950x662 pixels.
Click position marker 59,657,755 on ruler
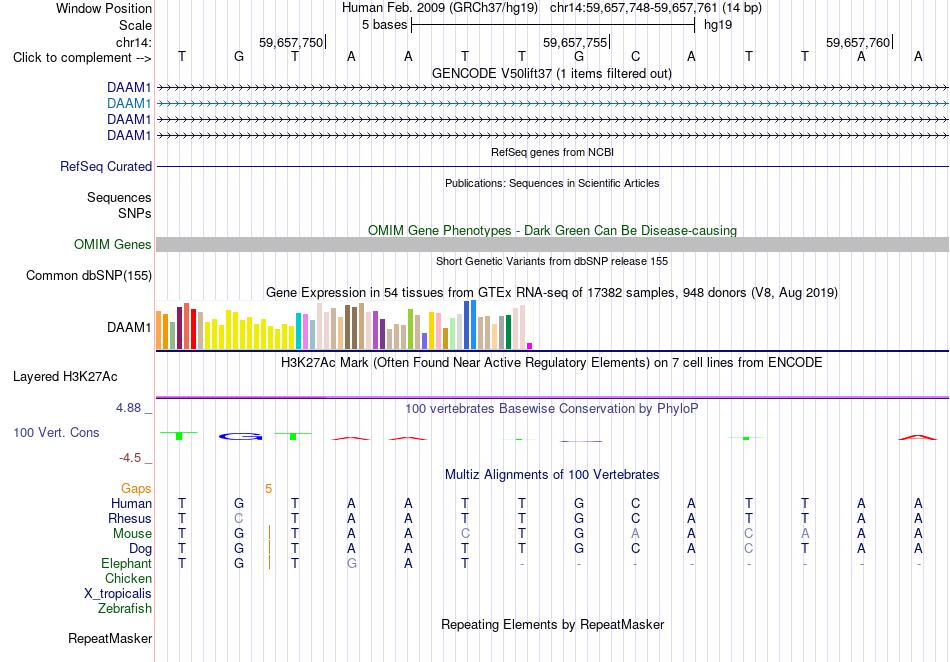click(575, 42)
